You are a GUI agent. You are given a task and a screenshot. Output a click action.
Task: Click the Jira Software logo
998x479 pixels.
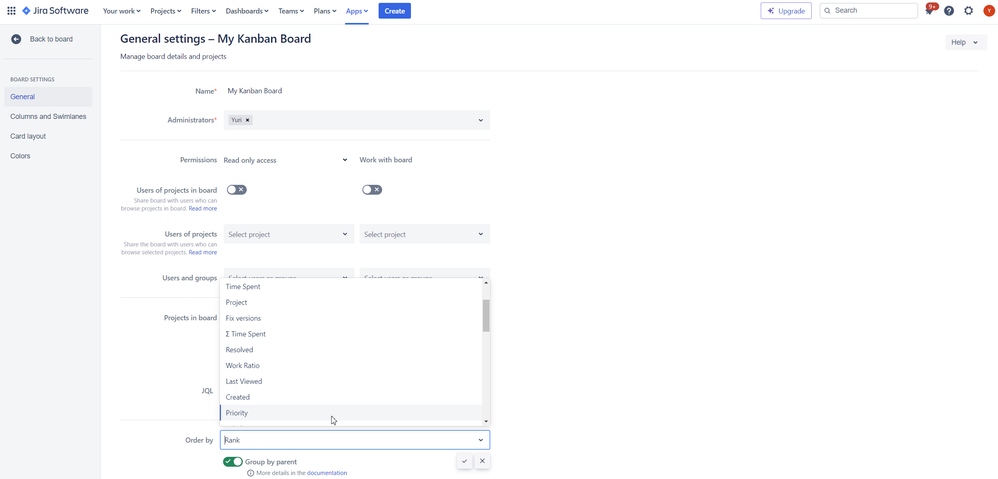[55, 11]
